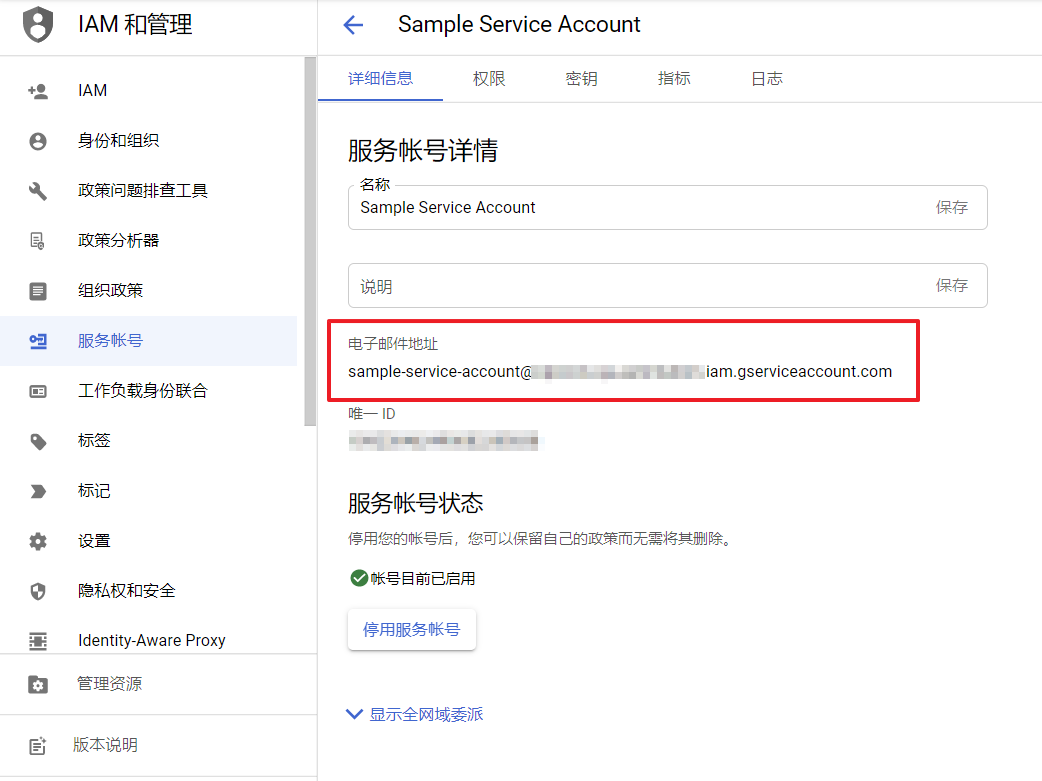Open IAM via its add-person icon
The width and height of the screenshot is (1042, 781).
pyautogui.click(x=38, y=91)
